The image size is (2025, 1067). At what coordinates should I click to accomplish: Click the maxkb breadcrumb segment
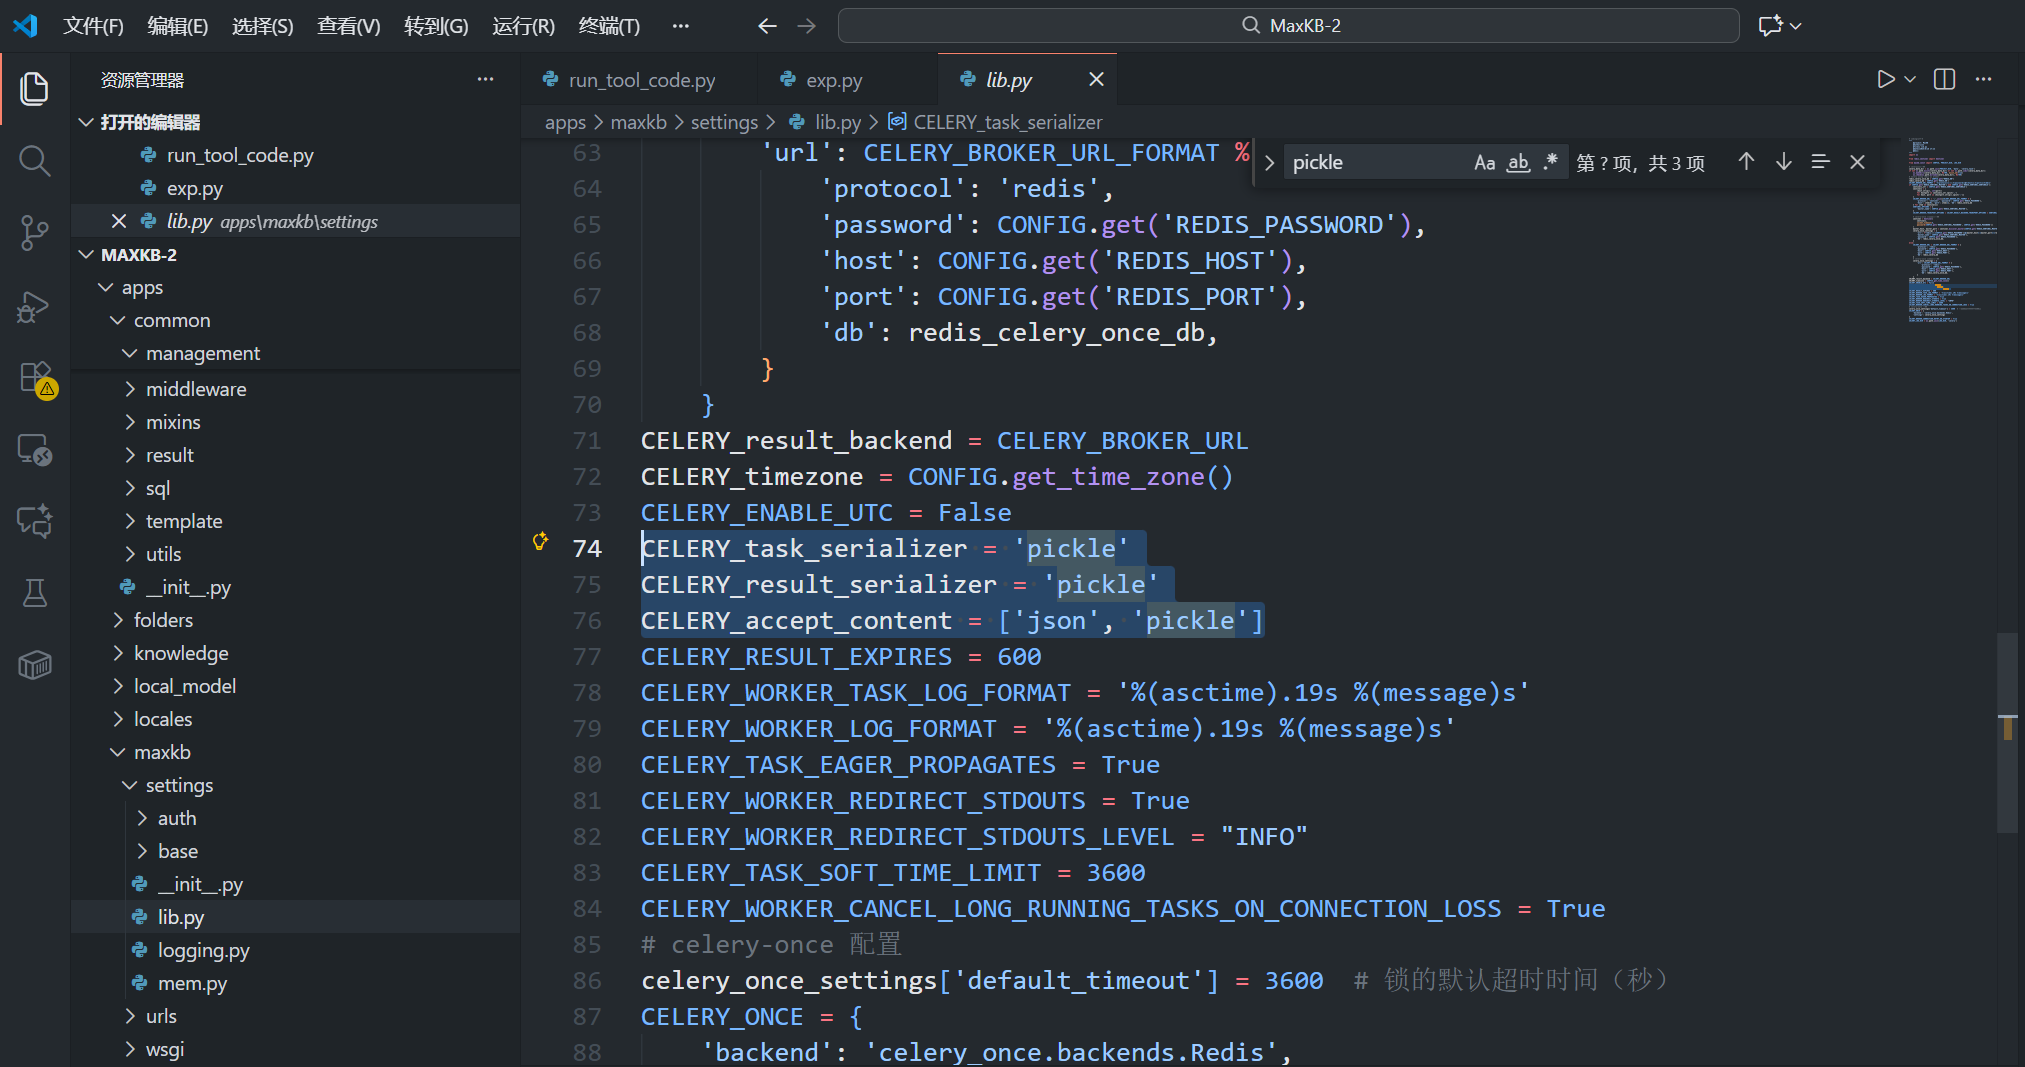[x=638, y=122]
